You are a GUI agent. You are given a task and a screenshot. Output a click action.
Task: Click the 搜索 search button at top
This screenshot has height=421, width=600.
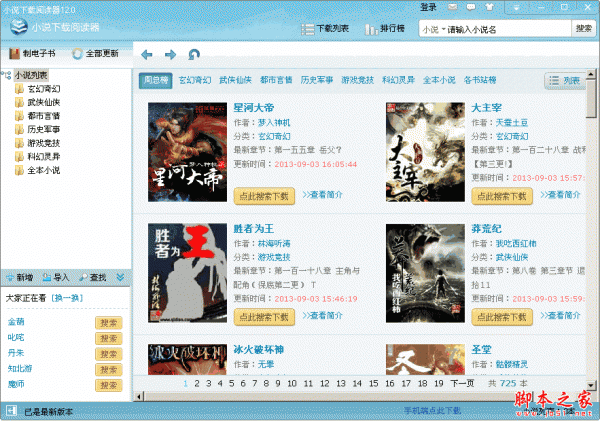point(584,29)
